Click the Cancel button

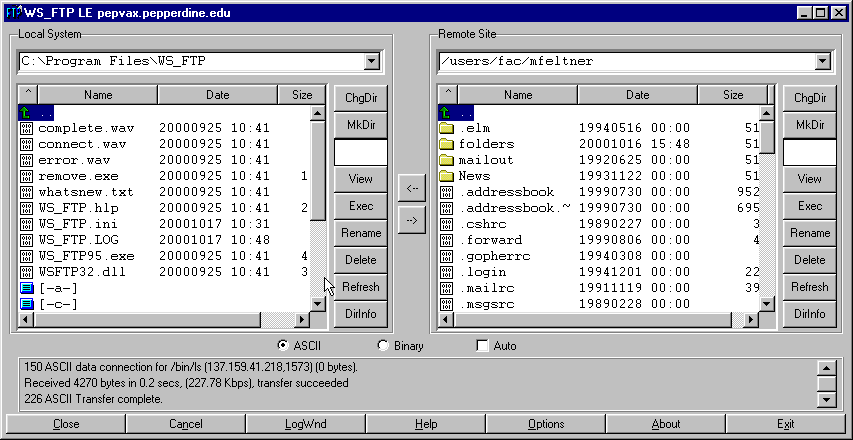[186, 424]
